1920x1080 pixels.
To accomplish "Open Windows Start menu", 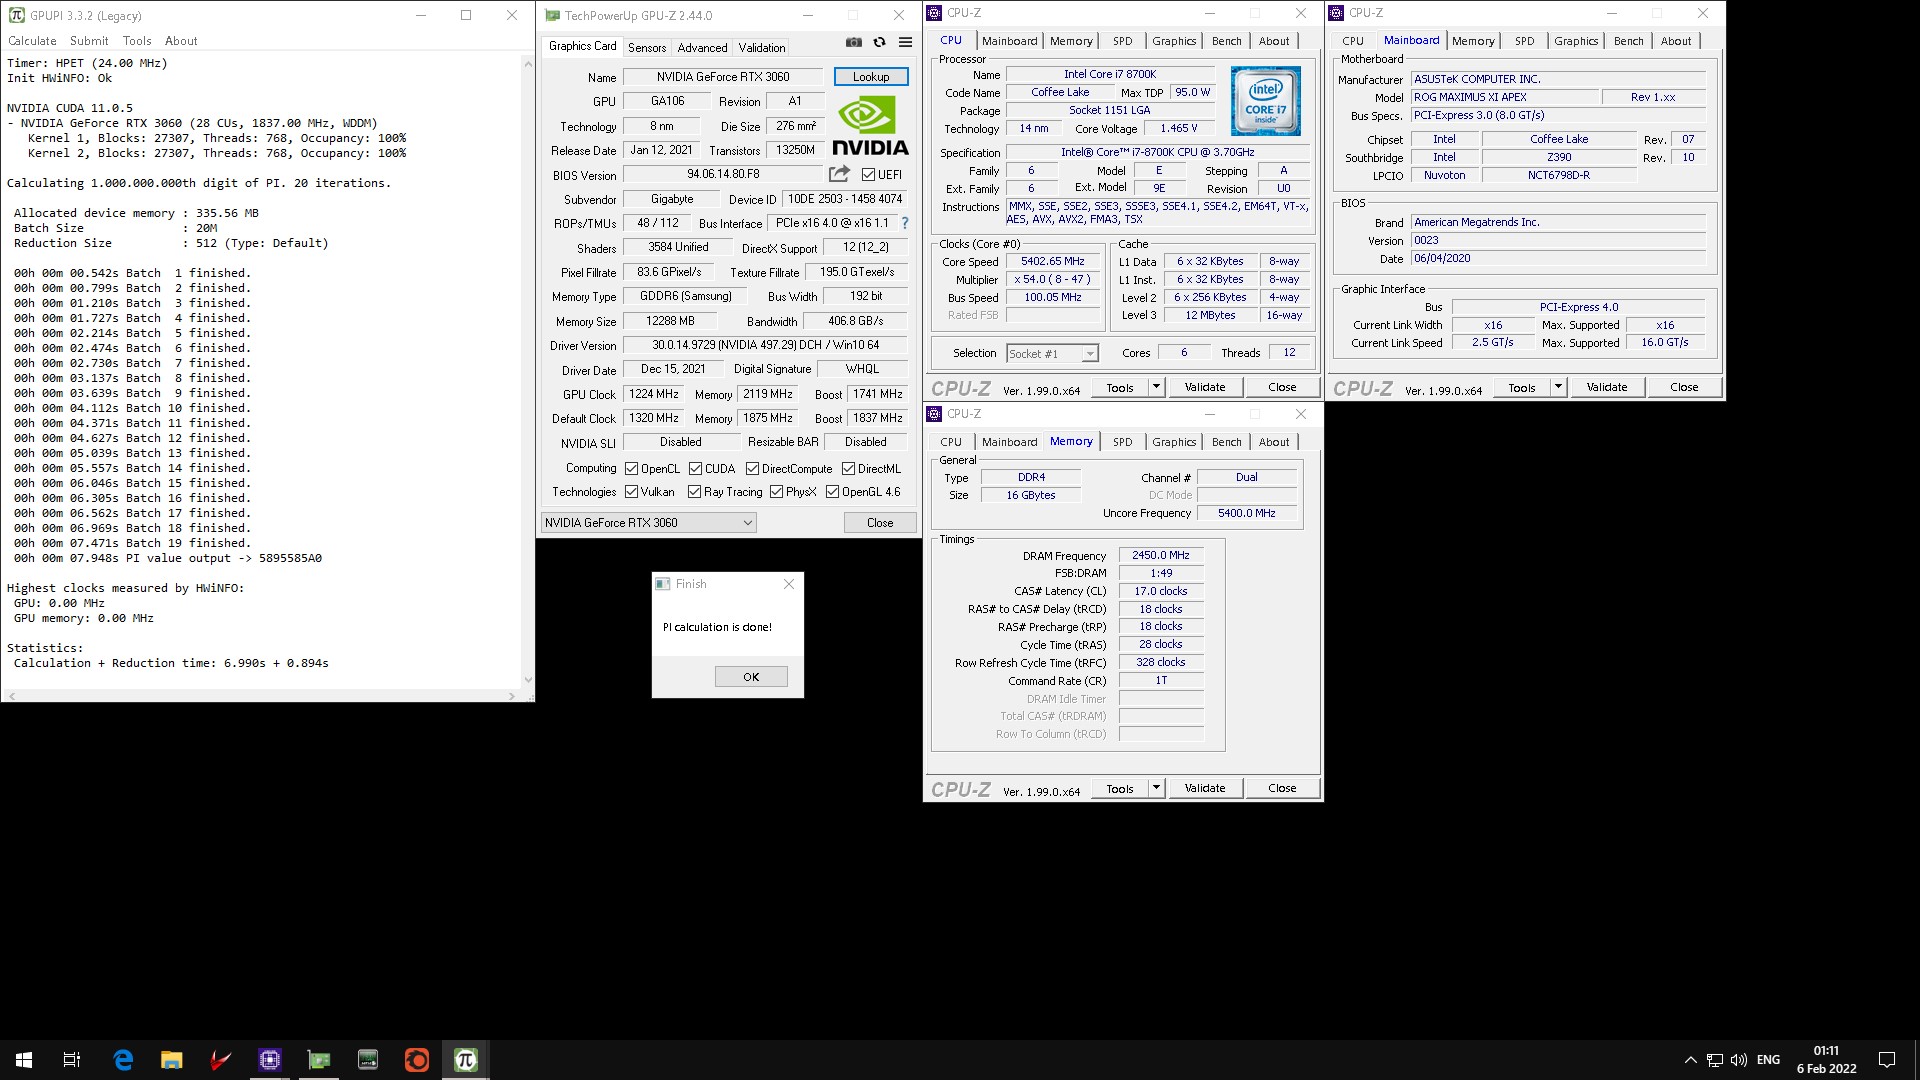I will coord(24,1060).
